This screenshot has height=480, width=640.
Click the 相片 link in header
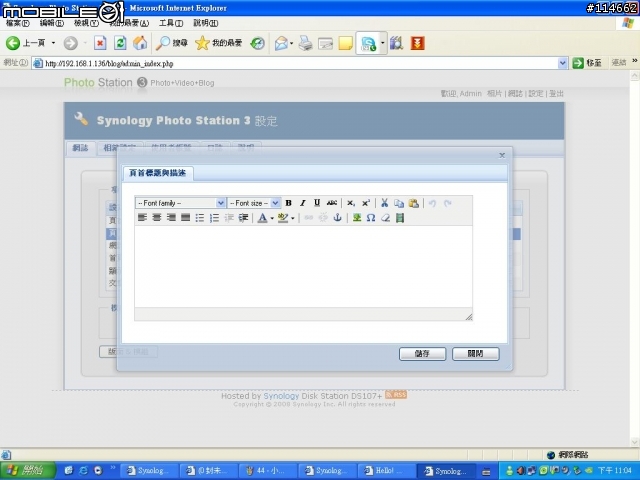(x=494, y=93)
